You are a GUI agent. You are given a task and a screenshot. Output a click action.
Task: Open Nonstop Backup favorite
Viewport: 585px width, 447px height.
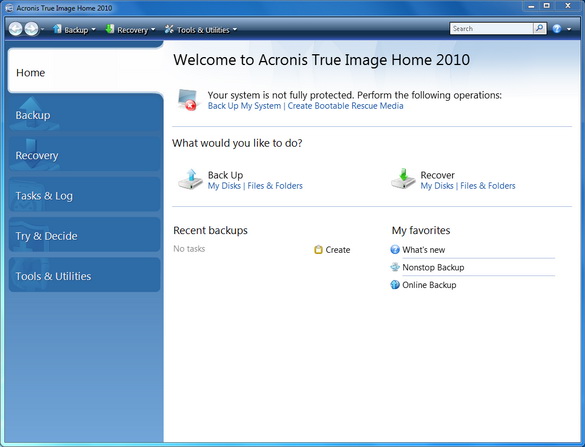click(x=433, y=268)
